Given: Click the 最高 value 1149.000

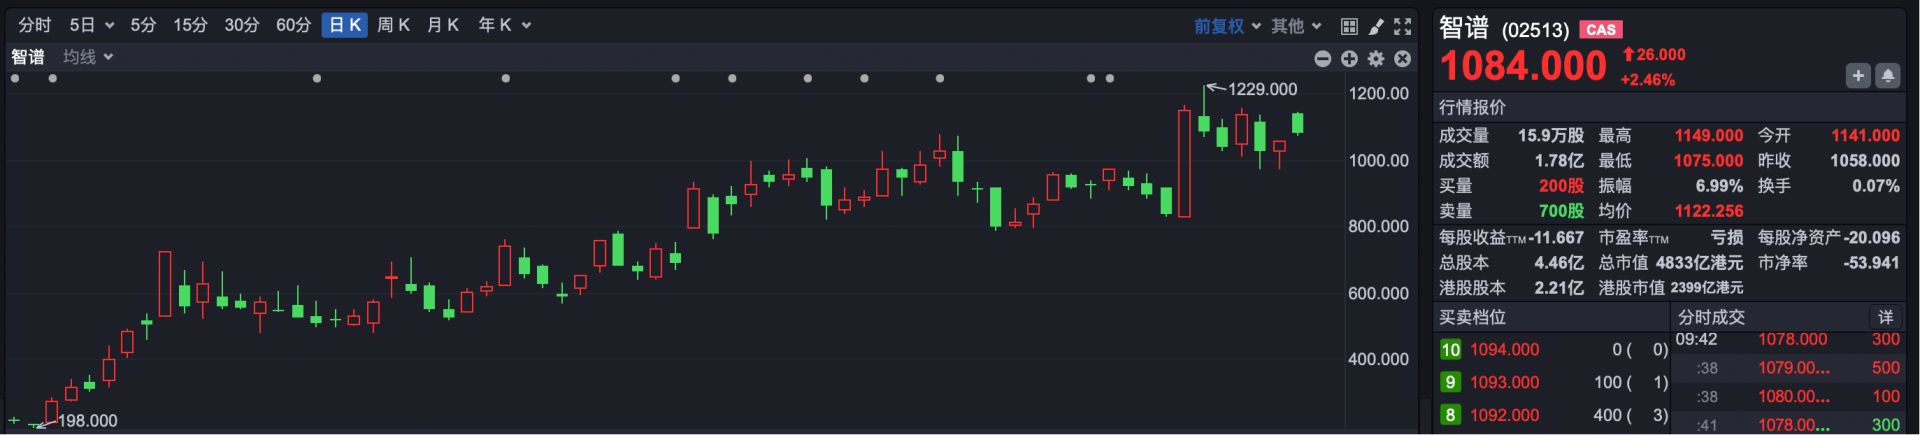Looking at the screenshot, I should point(1709,135).
